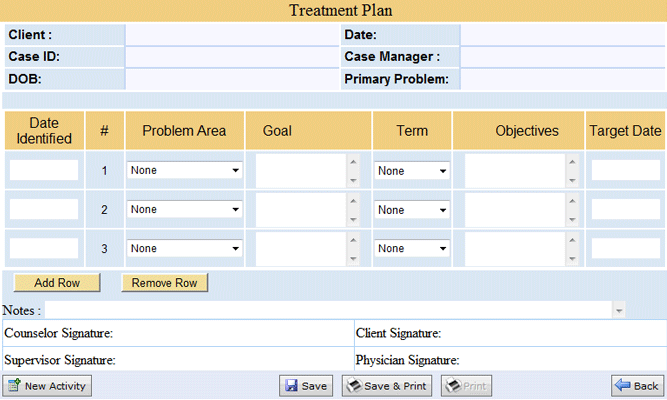Click row 3 Objectives text area
This screenshot has height=400, width=667.
[x=514, y=249]
